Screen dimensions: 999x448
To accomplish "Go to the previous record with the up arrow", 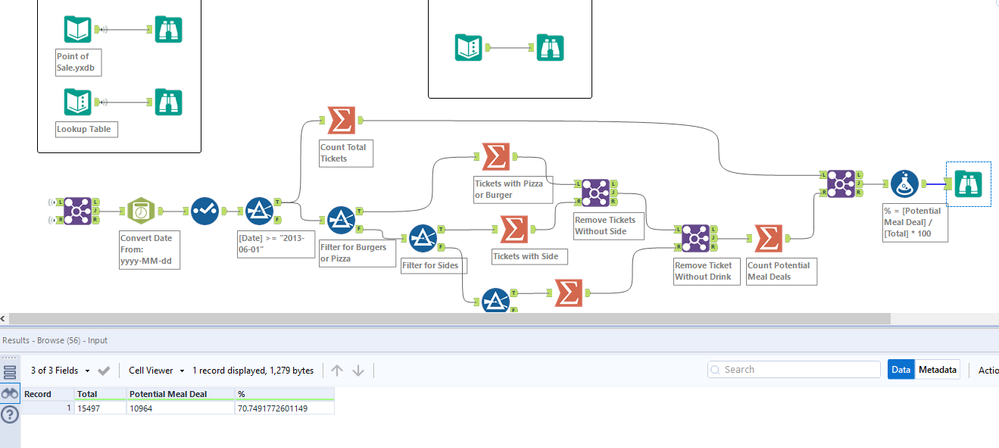I will coord(337,370).
